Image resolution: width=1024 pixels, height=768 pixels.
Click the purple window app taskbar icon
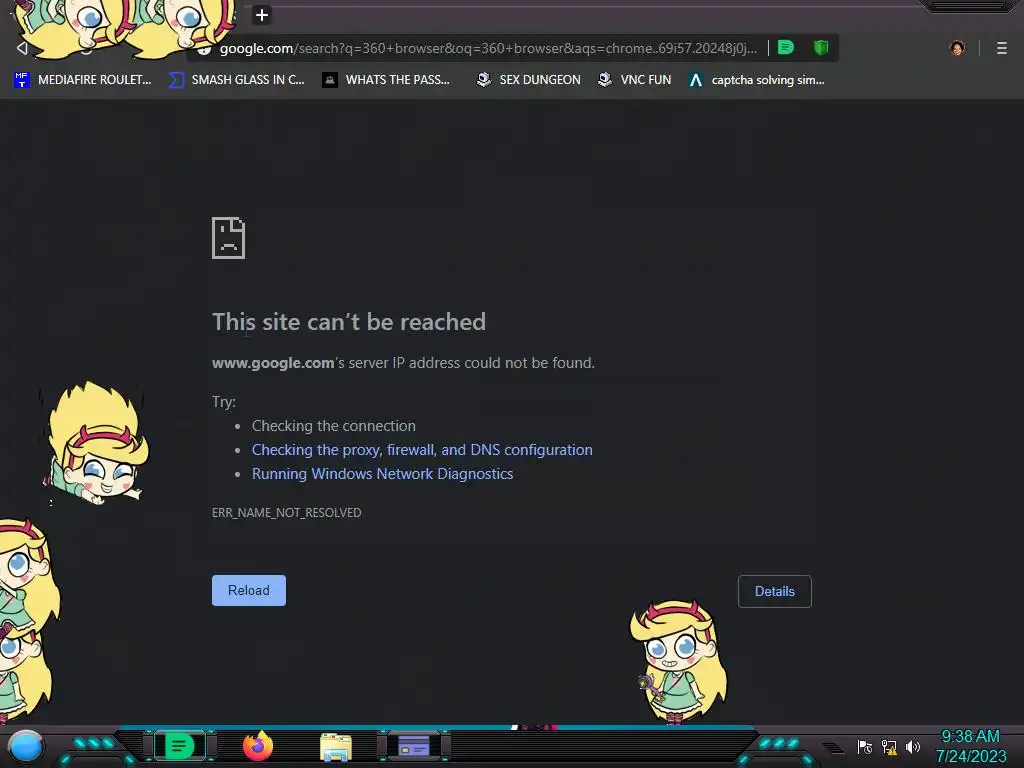(x=414, y=746)
